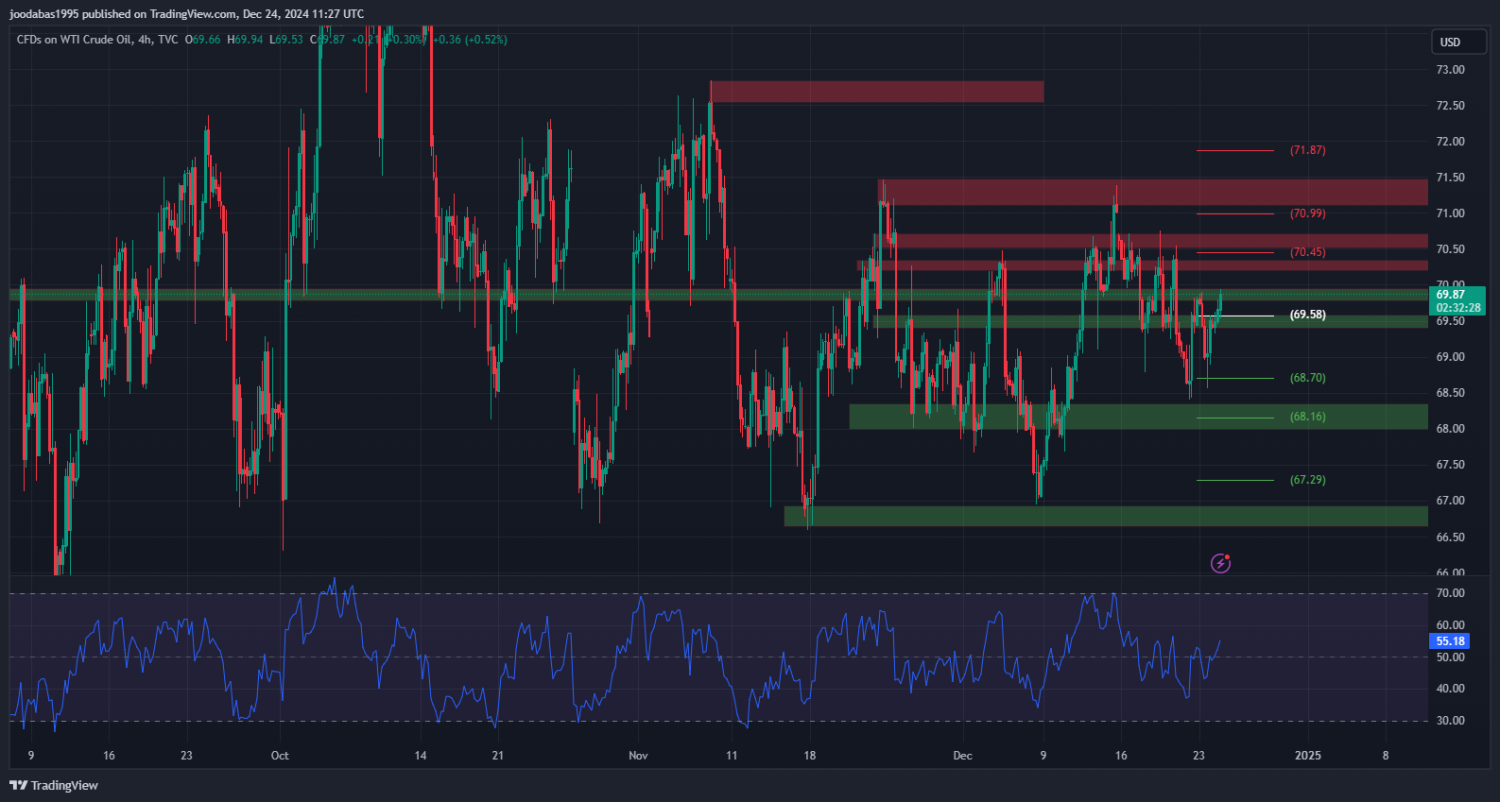Select the (71.87) red resistance level label

[1307, 150]
